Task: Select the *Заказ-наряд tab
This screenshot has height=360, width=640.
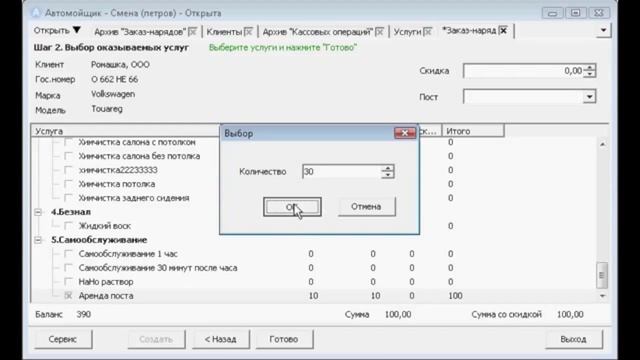Action: 469,31
